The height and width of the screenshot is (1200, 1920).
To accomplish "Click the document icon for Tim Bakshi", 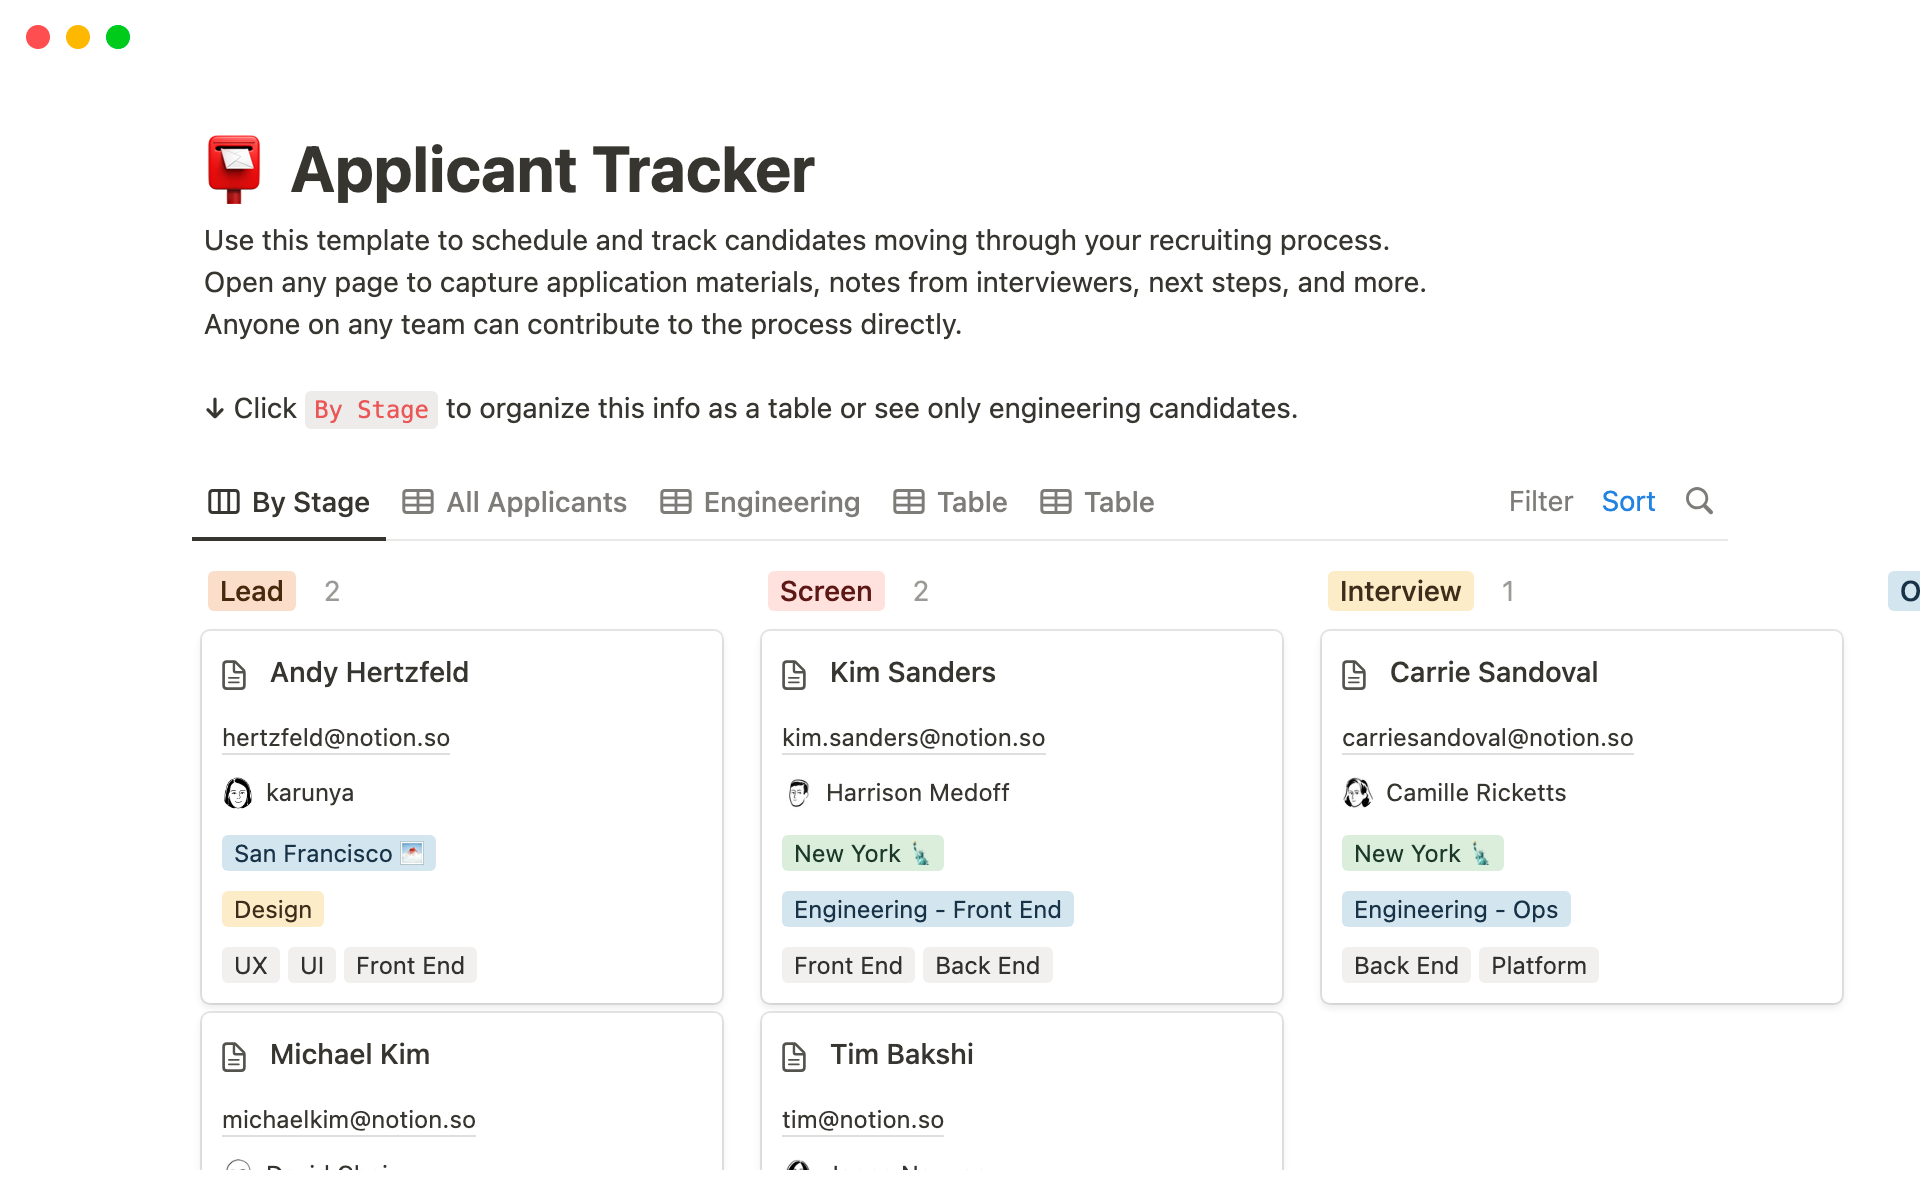I will coord(795,1053).
